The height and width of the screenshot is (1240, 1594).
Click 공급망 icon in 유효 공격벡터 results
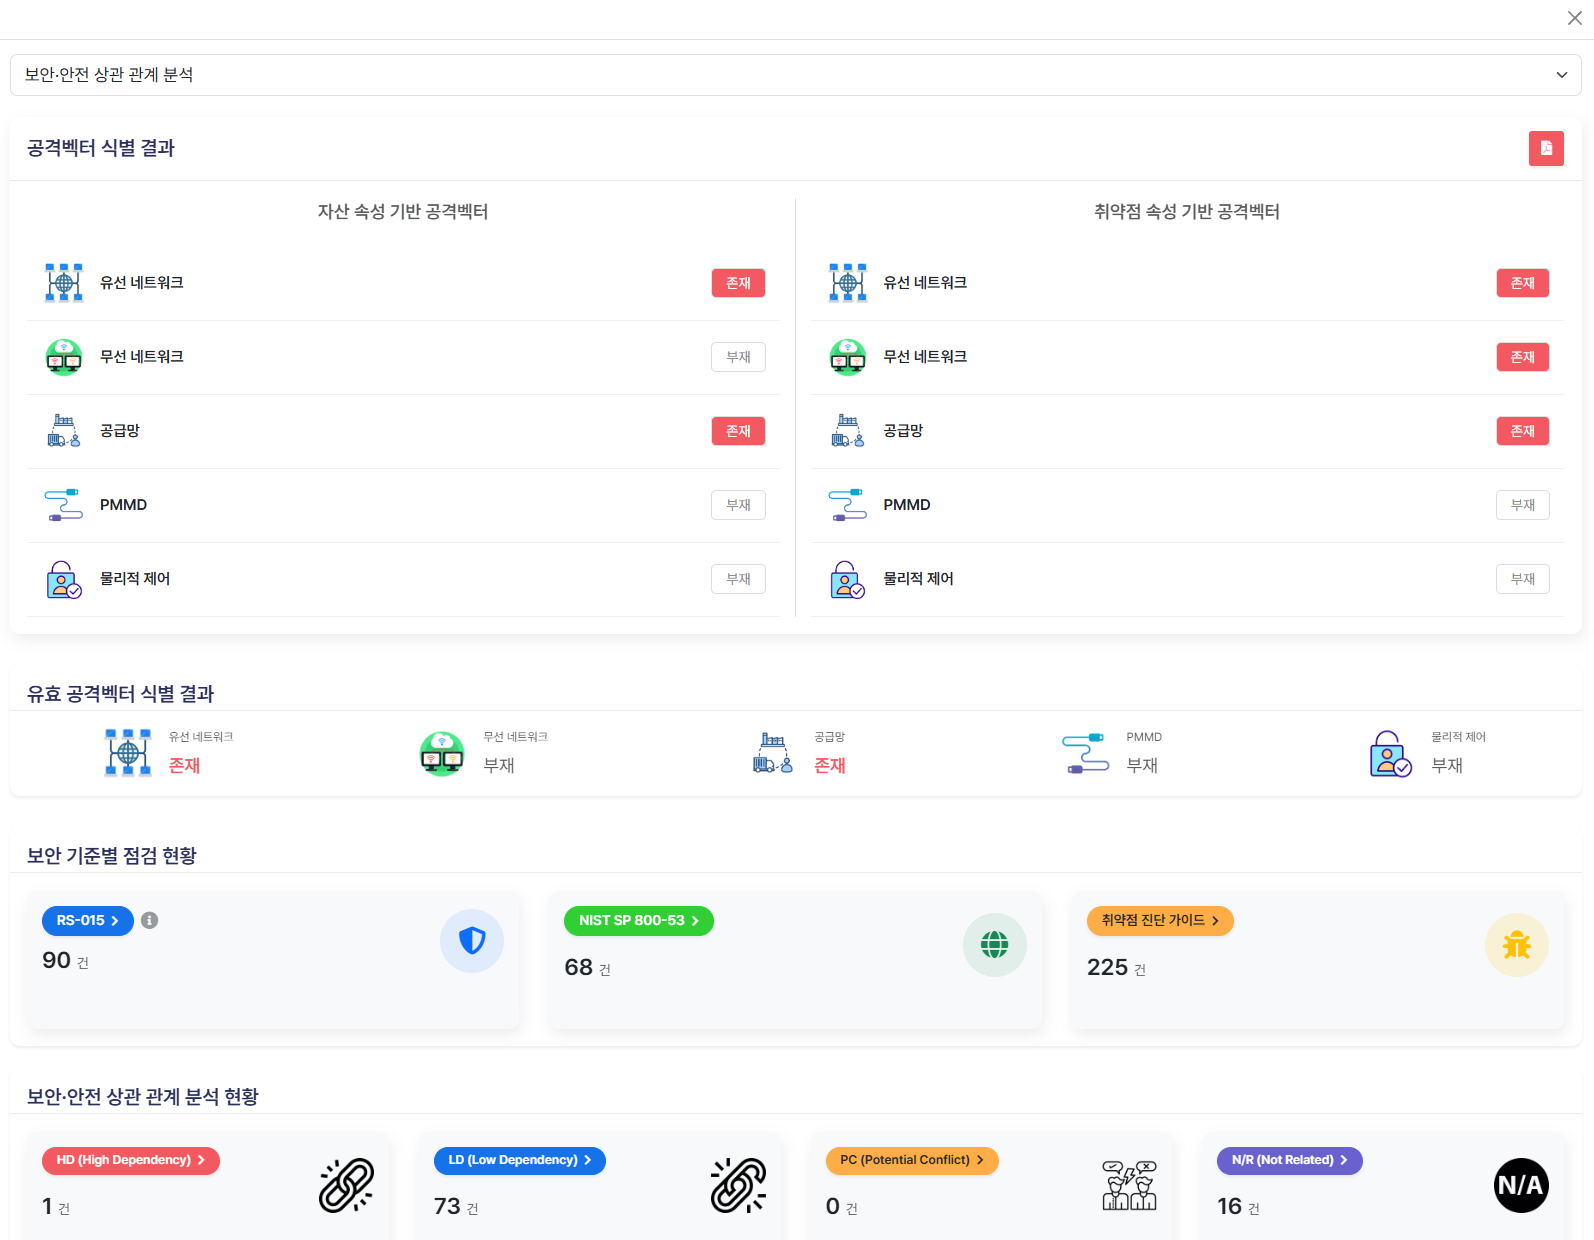pyautogui.click(x=773, y=753)
